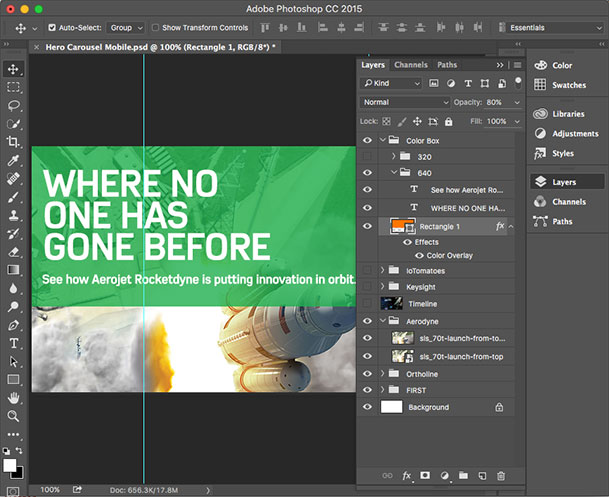Click the fx add layer style icon
Screen dimensions: 609x497
(407, 476)
